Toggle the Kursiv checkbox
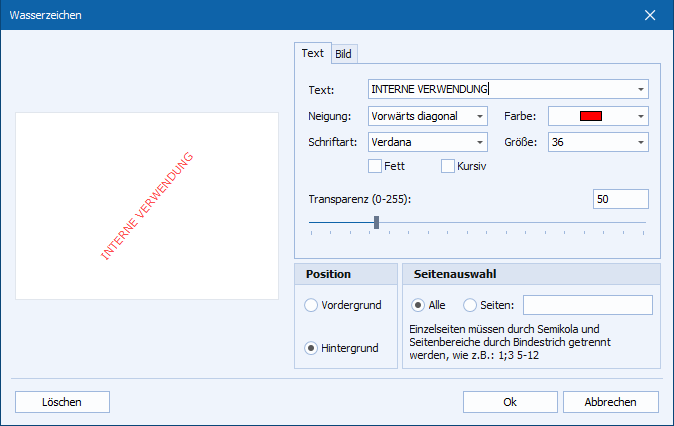674x426 pixels. tap(448, 166)
